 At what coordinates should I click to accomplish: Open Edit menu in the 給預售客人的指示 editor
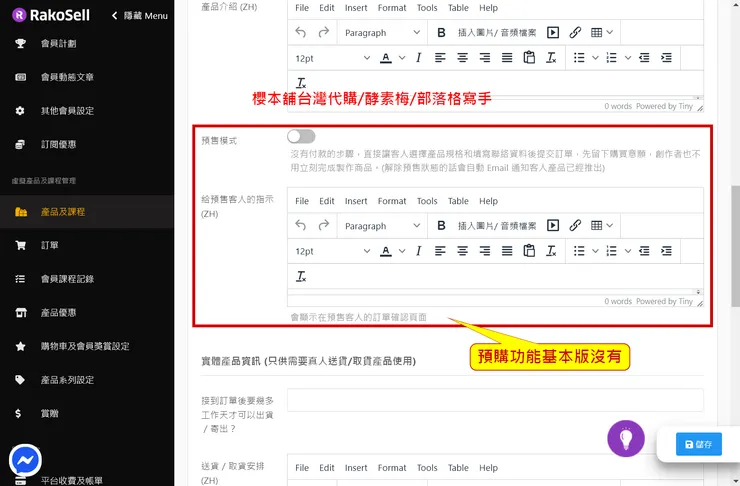[x=327, y=201]
